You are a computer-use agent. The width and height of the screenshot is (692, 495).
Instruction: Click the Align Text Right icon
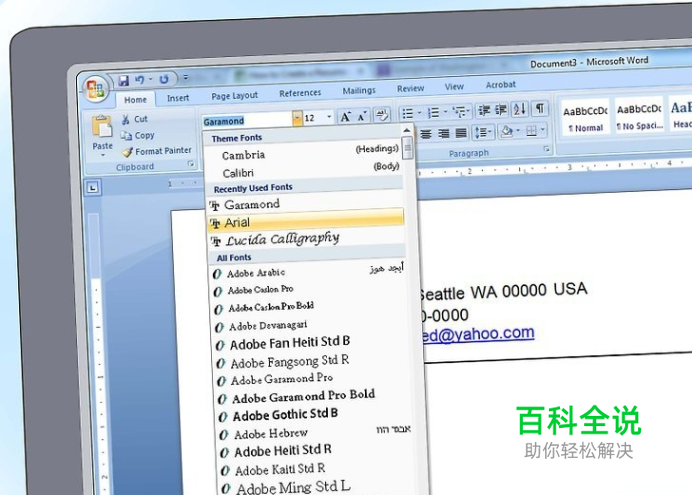[x=443, y=133]
